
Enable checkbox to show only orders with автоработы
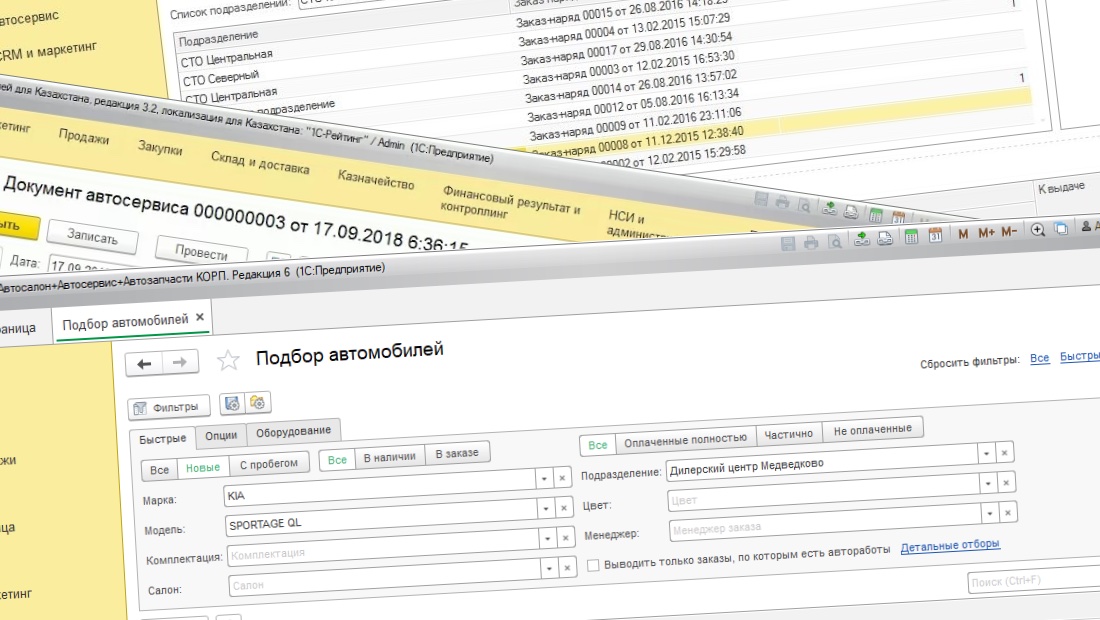click(593, 564)
